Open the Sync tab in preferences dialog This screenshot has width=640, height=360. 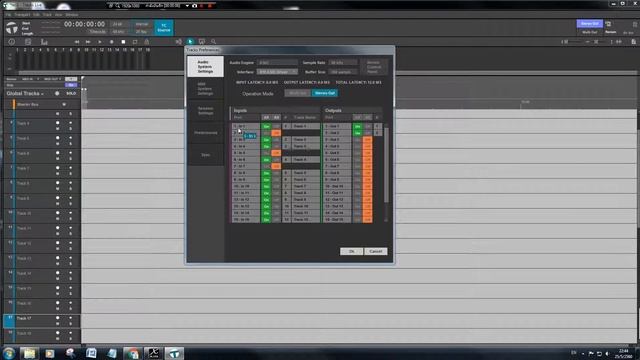[x=205, y=155]
